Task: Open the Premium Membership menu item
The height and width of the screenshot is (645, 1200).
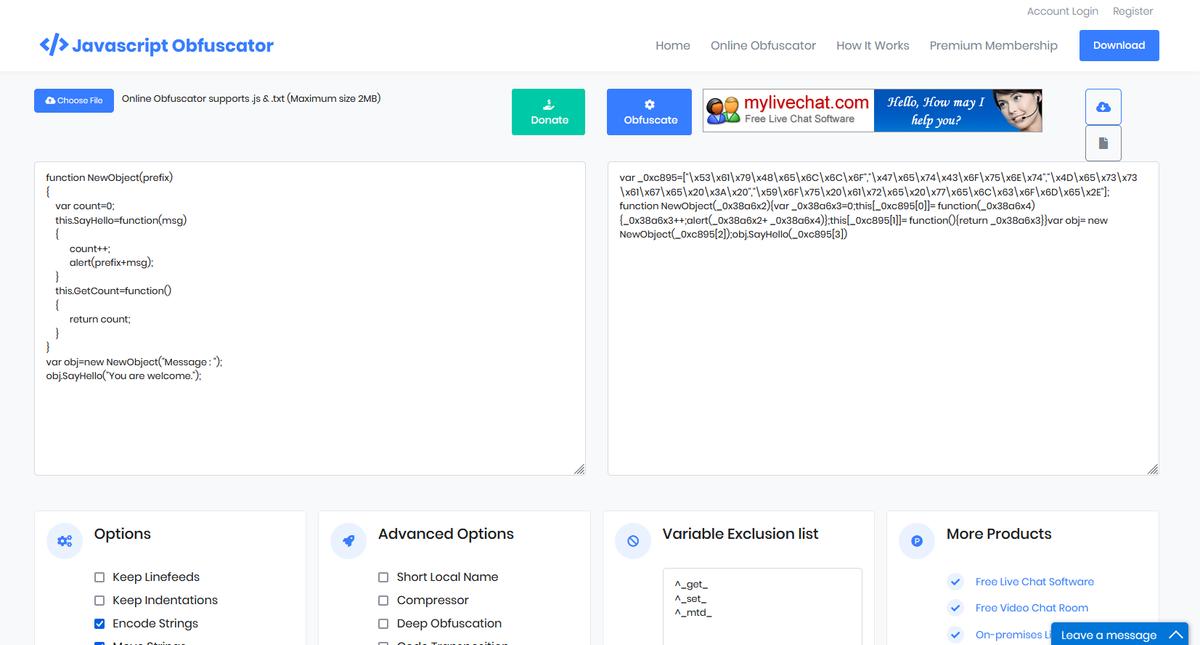Action: point(993,45)
